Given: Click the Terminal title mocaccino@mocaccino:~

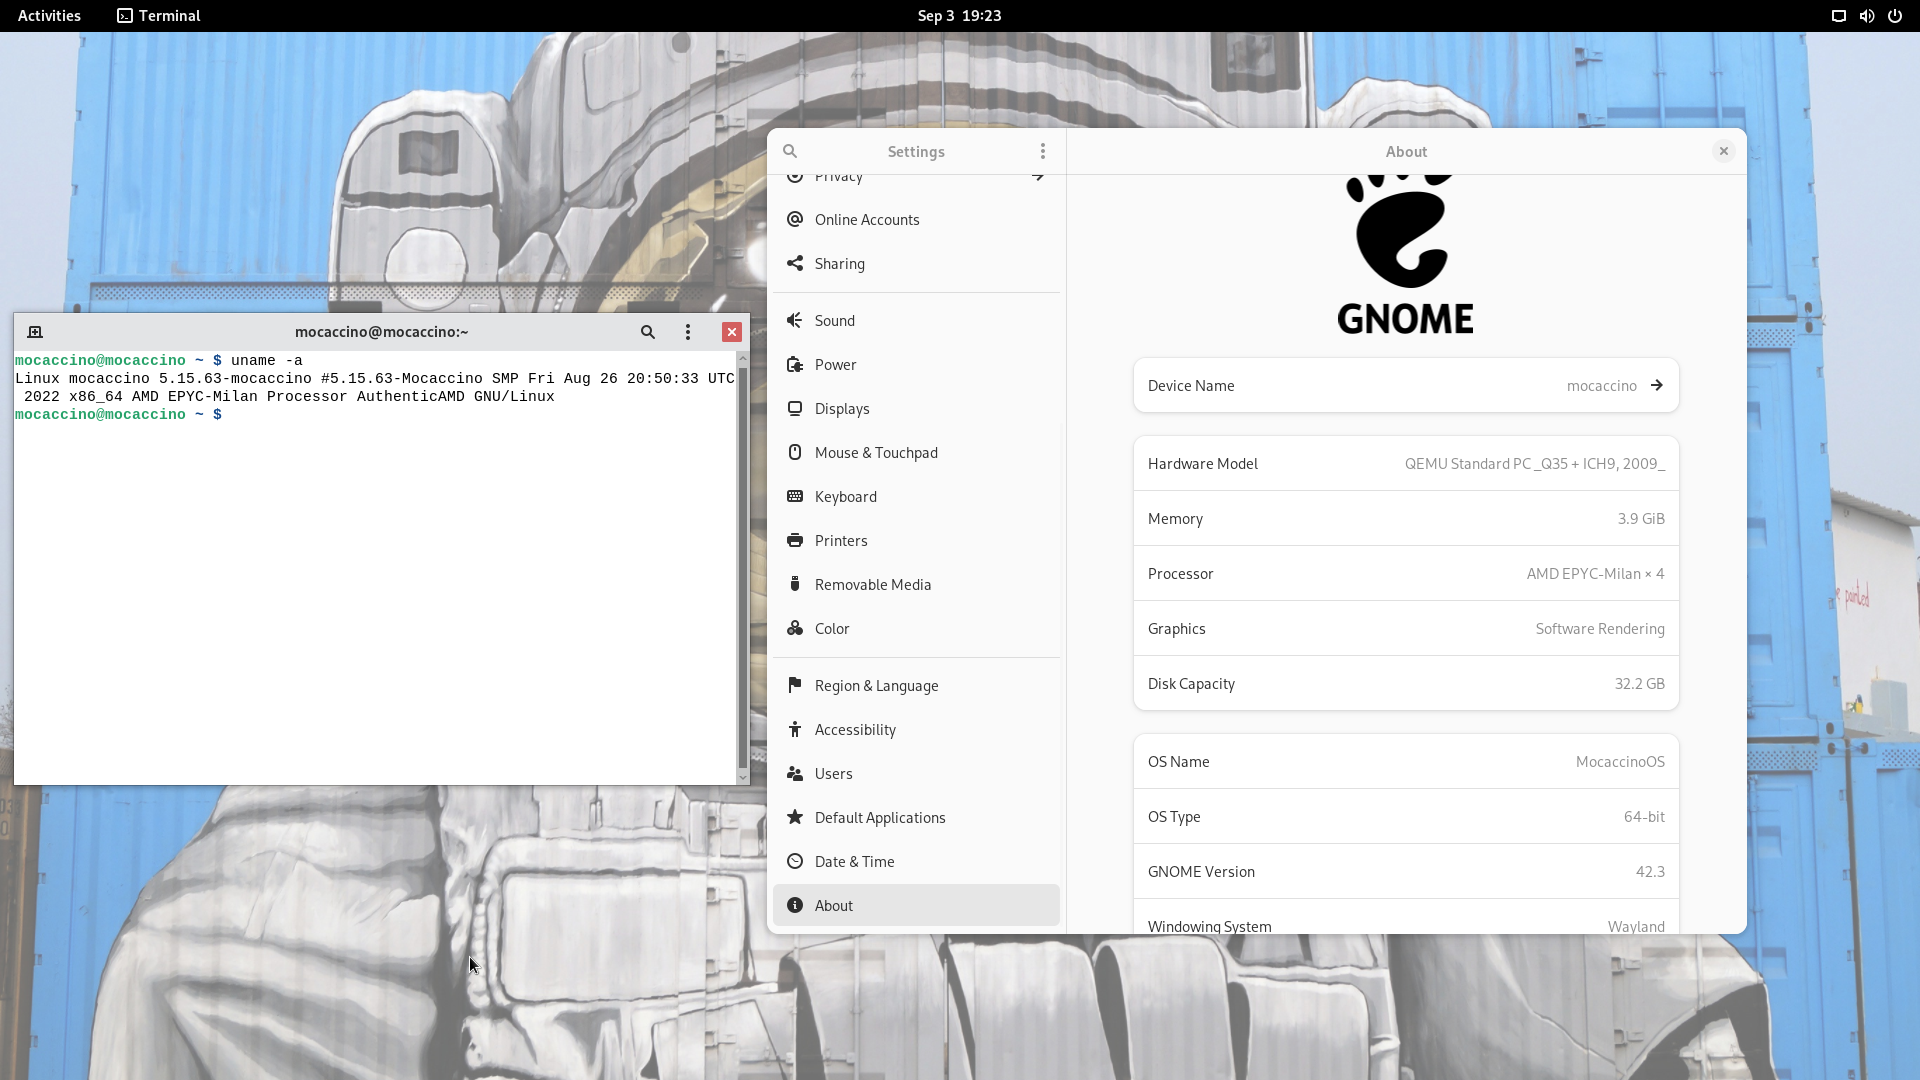Looking at the screenshot, I should tap(382, 332).
